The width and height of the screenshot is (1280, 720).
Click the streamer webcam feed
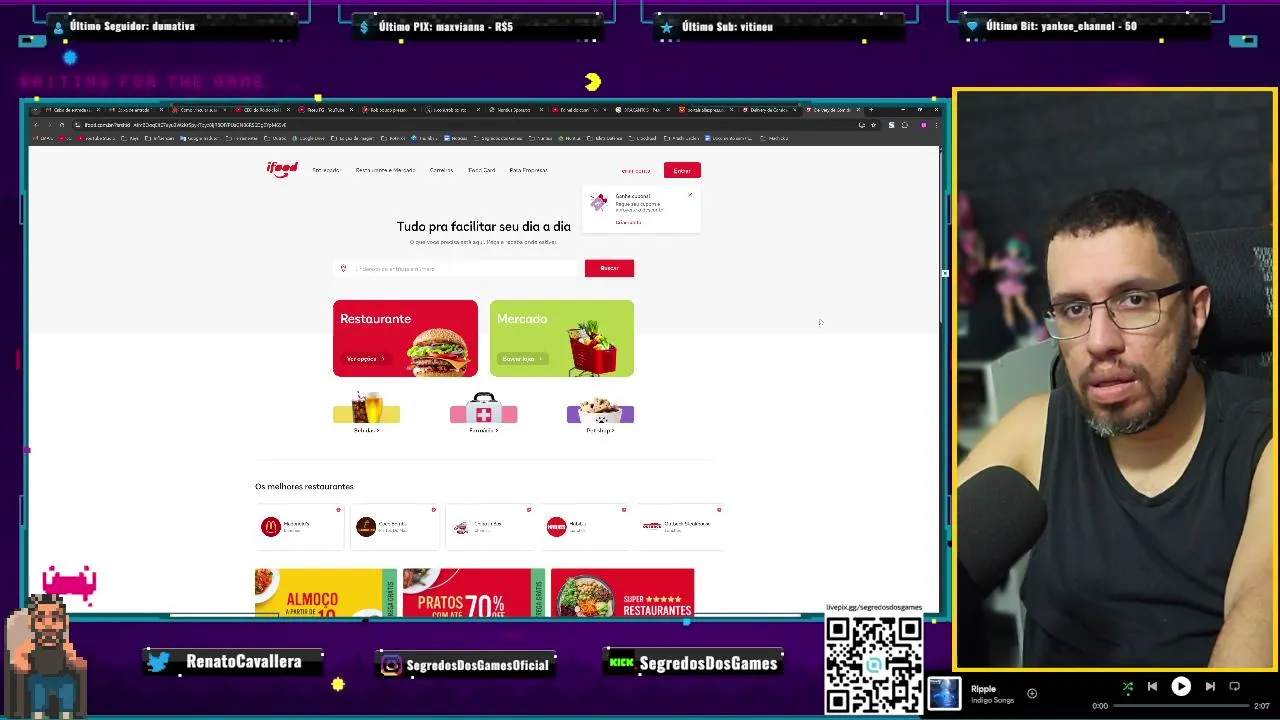click(x=1115, y=380)
